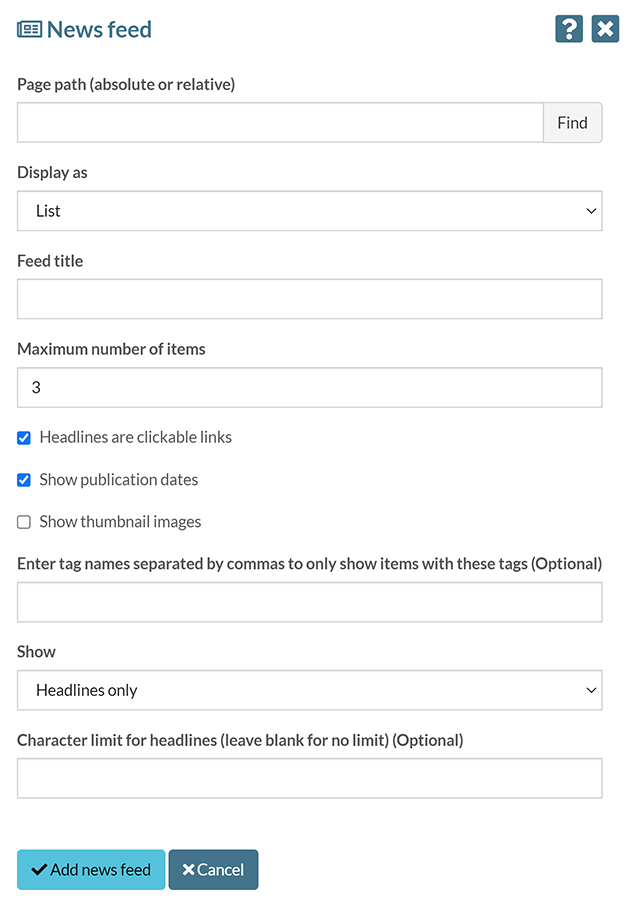Click the tag names input field

(x=309, y=602)
